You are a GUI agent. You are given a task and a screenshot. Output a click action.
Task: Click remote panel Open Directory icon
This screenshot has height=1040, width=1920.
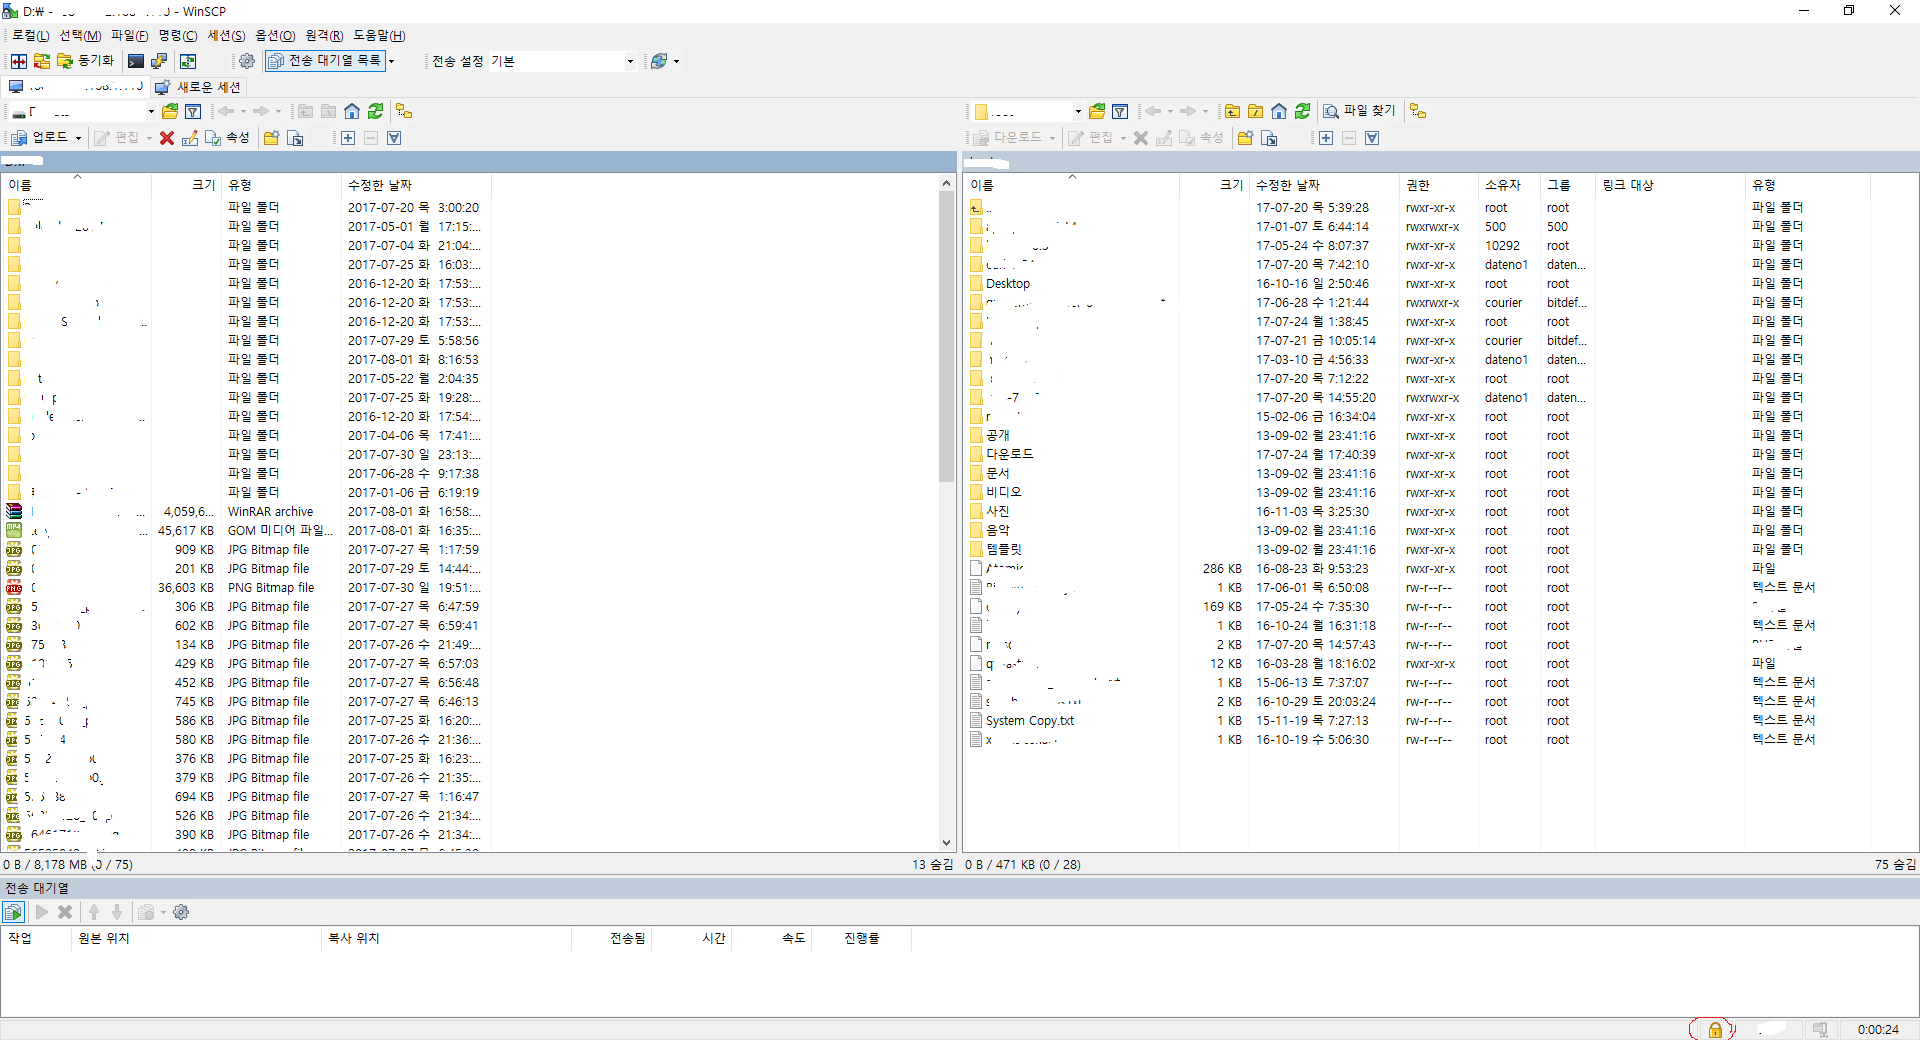[1097, 111]
